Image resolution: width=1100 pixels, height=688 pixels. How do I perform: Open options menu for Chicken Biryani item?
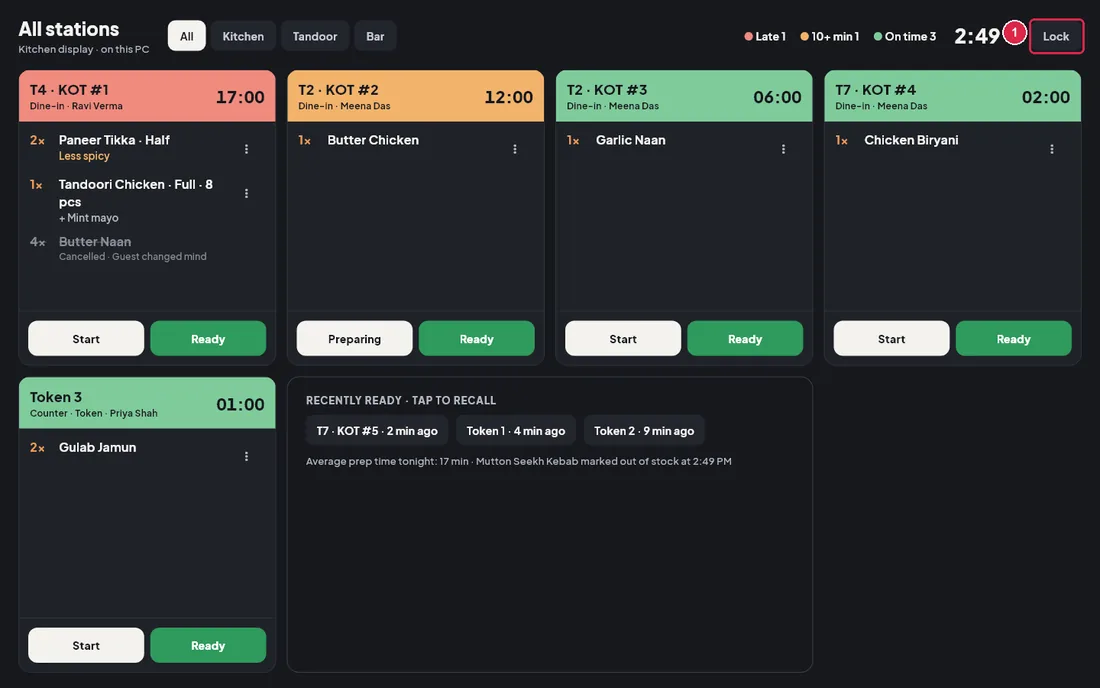(x=1052, y=149)
